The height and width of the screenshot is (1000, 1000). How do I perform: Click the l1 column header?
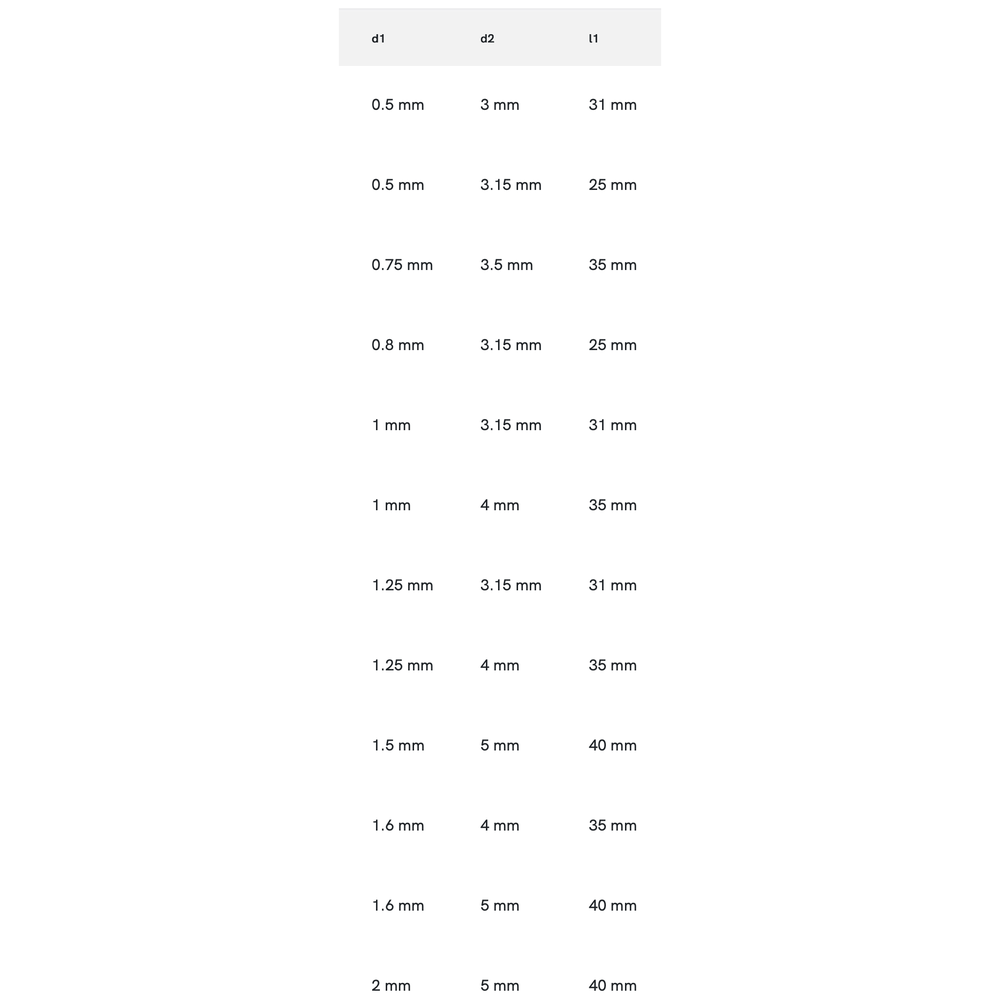pos(594,39)
